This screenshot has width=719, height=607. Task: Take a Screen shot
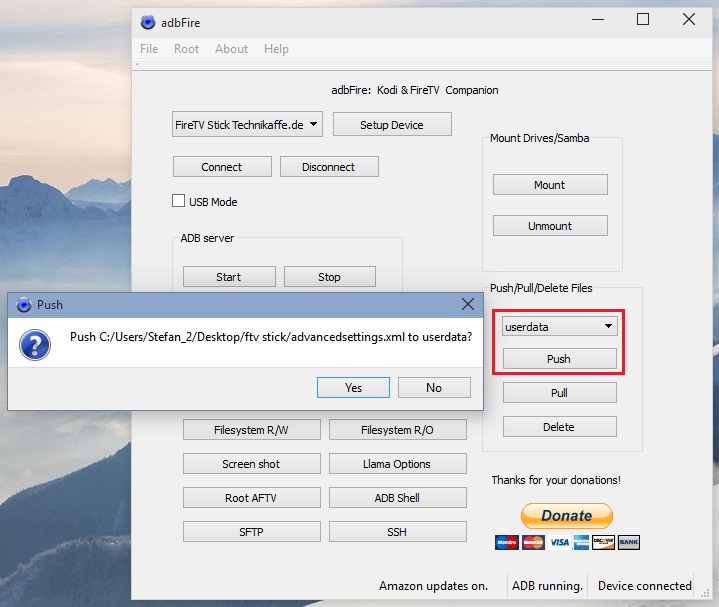click(x=252, y=464)
